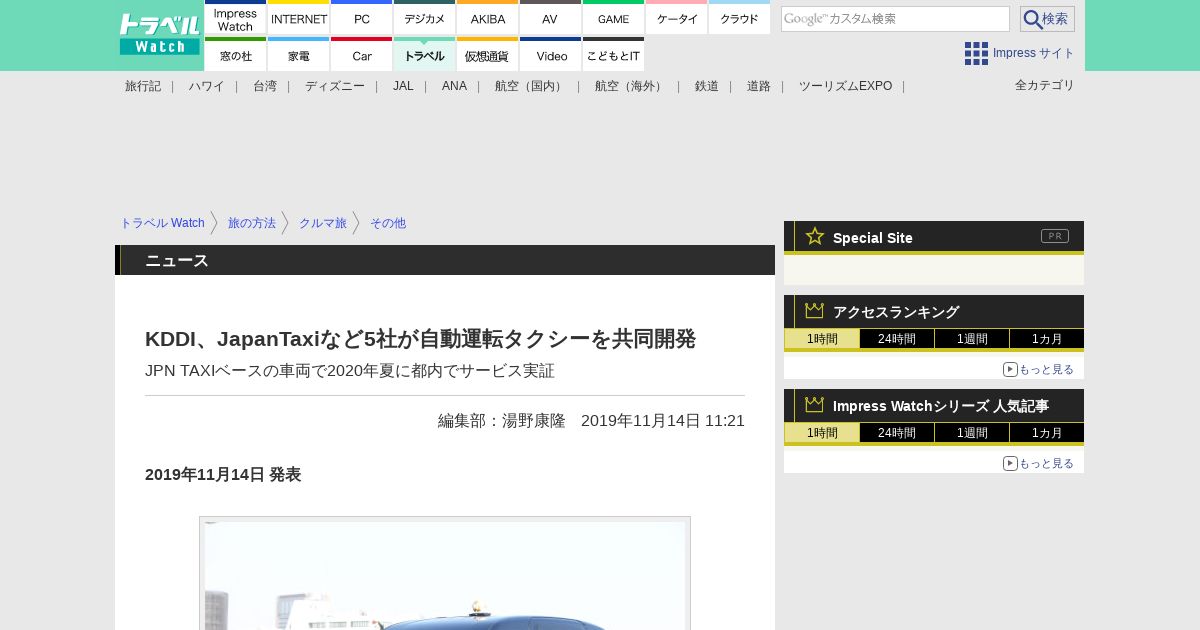Screen dimensions: 1200x630
Task: Open the 仮想通貨 Watch site tab
Action: tap(488, 55)
